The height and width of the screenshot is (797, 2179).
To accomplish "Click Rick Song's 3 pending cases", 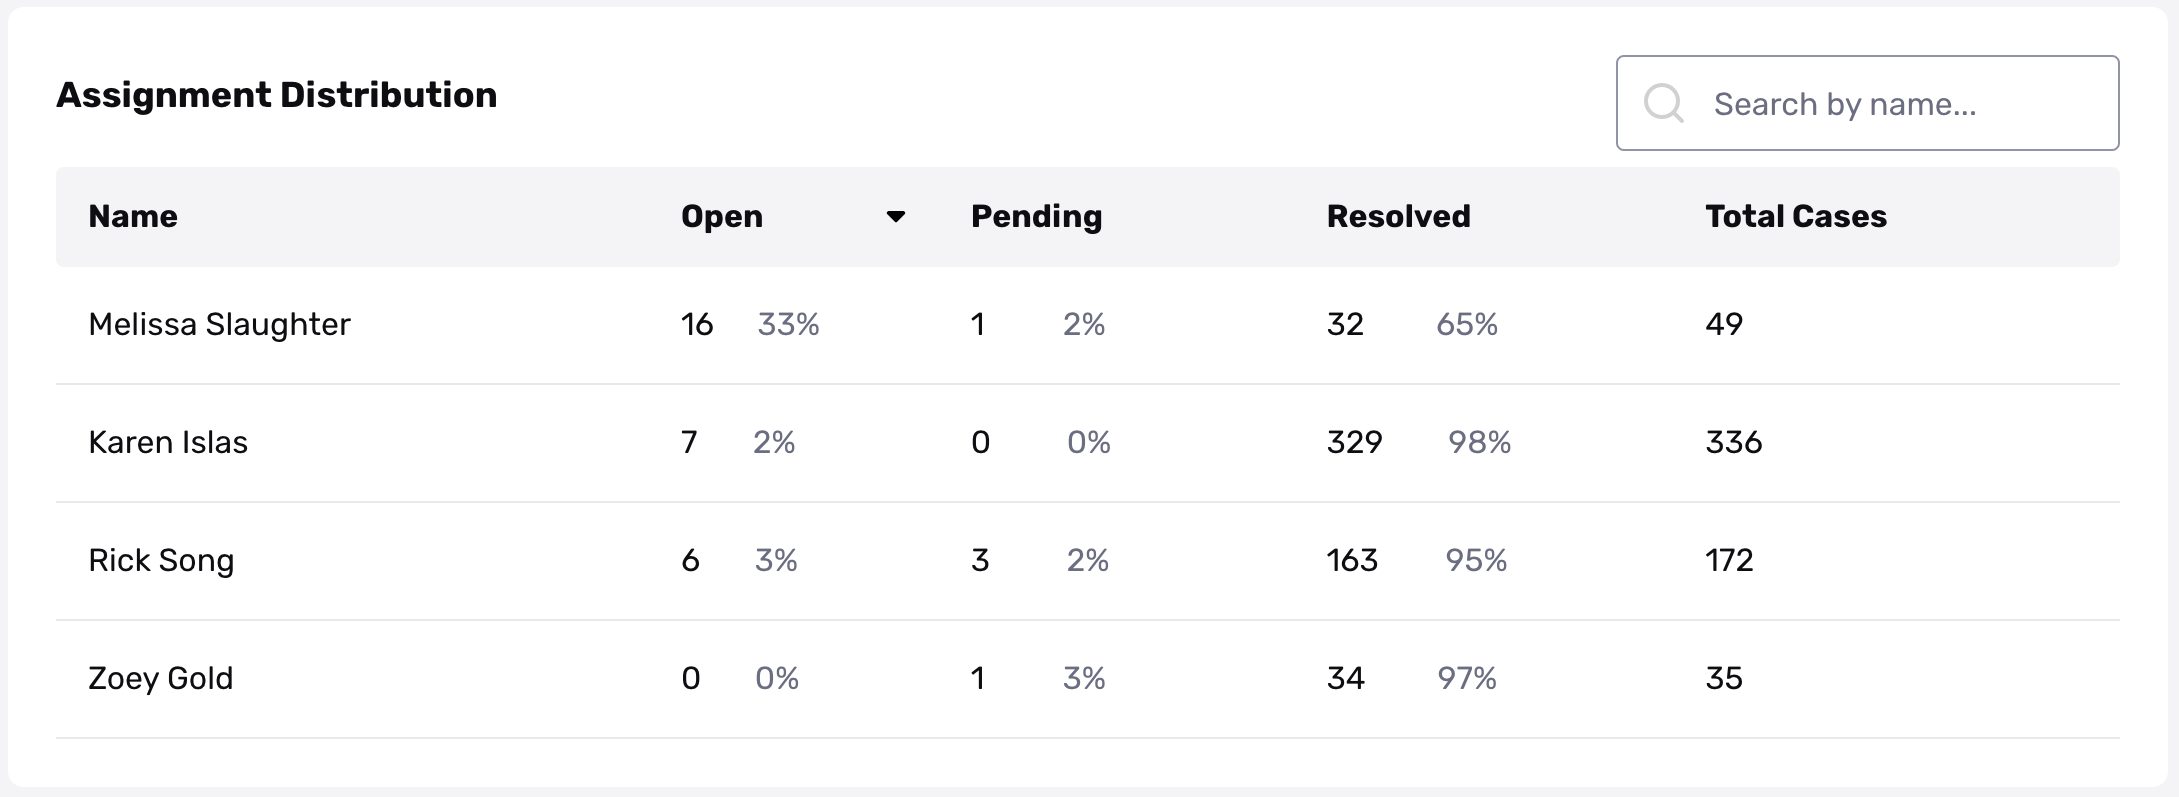I will point(980,560).
